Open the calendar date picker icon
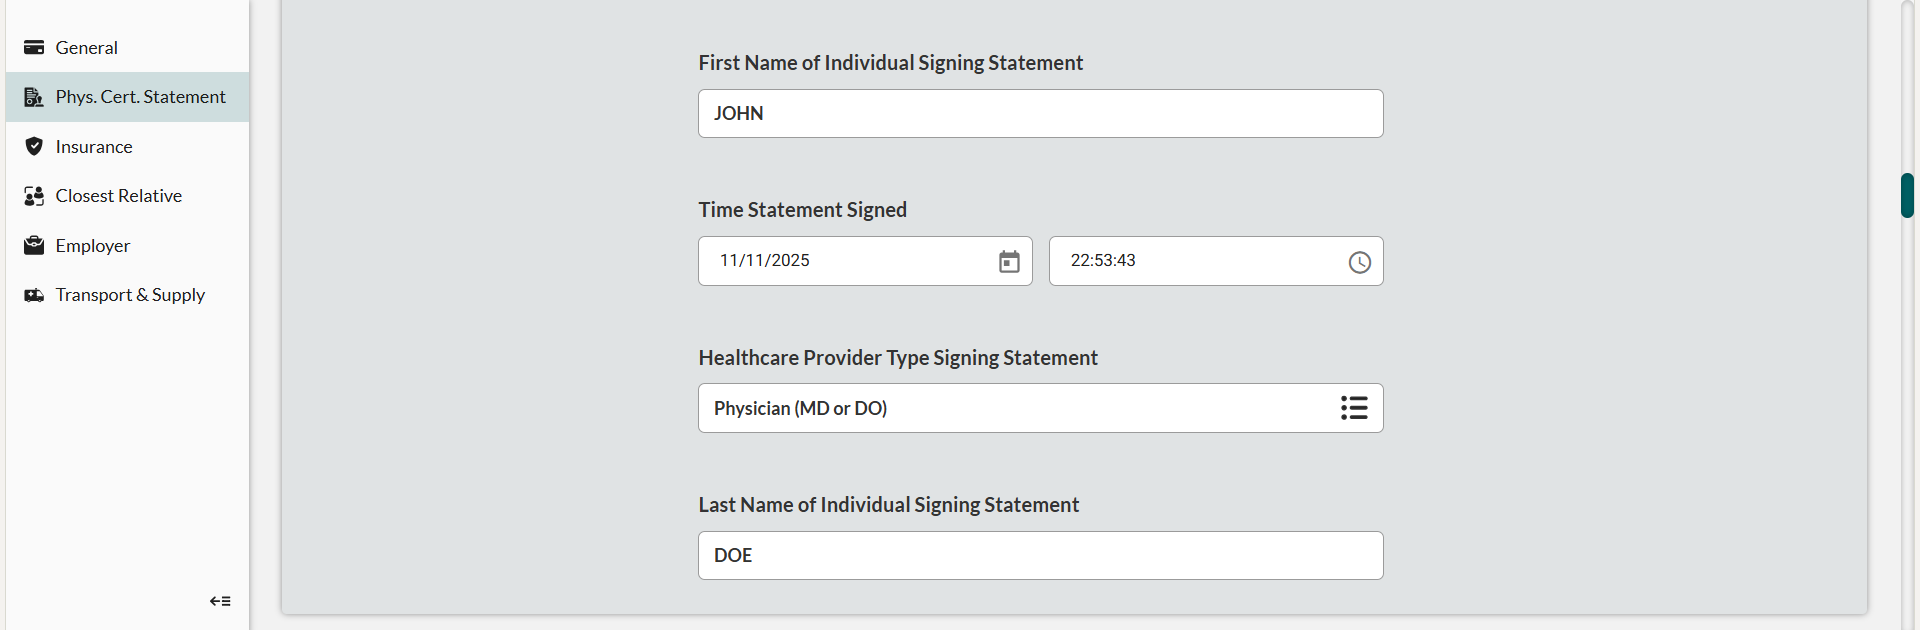Screen dimensions: 1920x630 [1009, 262]
